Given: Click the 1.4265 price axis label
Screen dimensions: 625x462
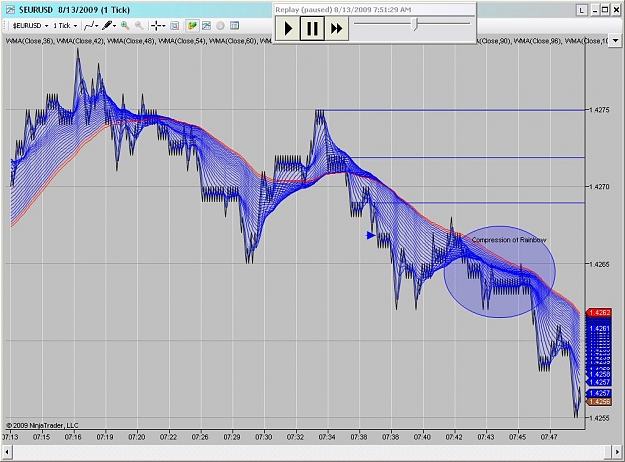Looking at the screenshot, I should coord(599,263).
